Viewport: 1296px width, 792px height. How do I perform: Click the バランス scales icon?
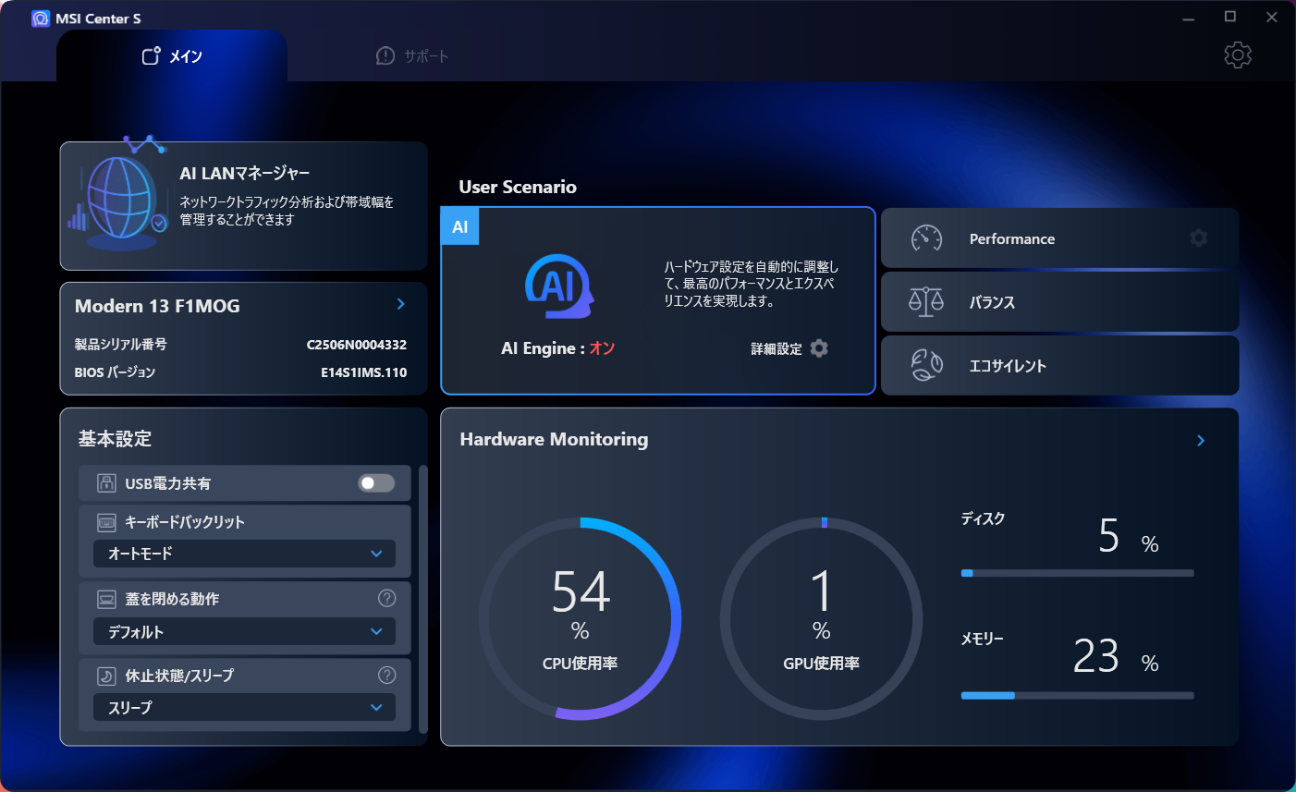[x=926, y=302]
